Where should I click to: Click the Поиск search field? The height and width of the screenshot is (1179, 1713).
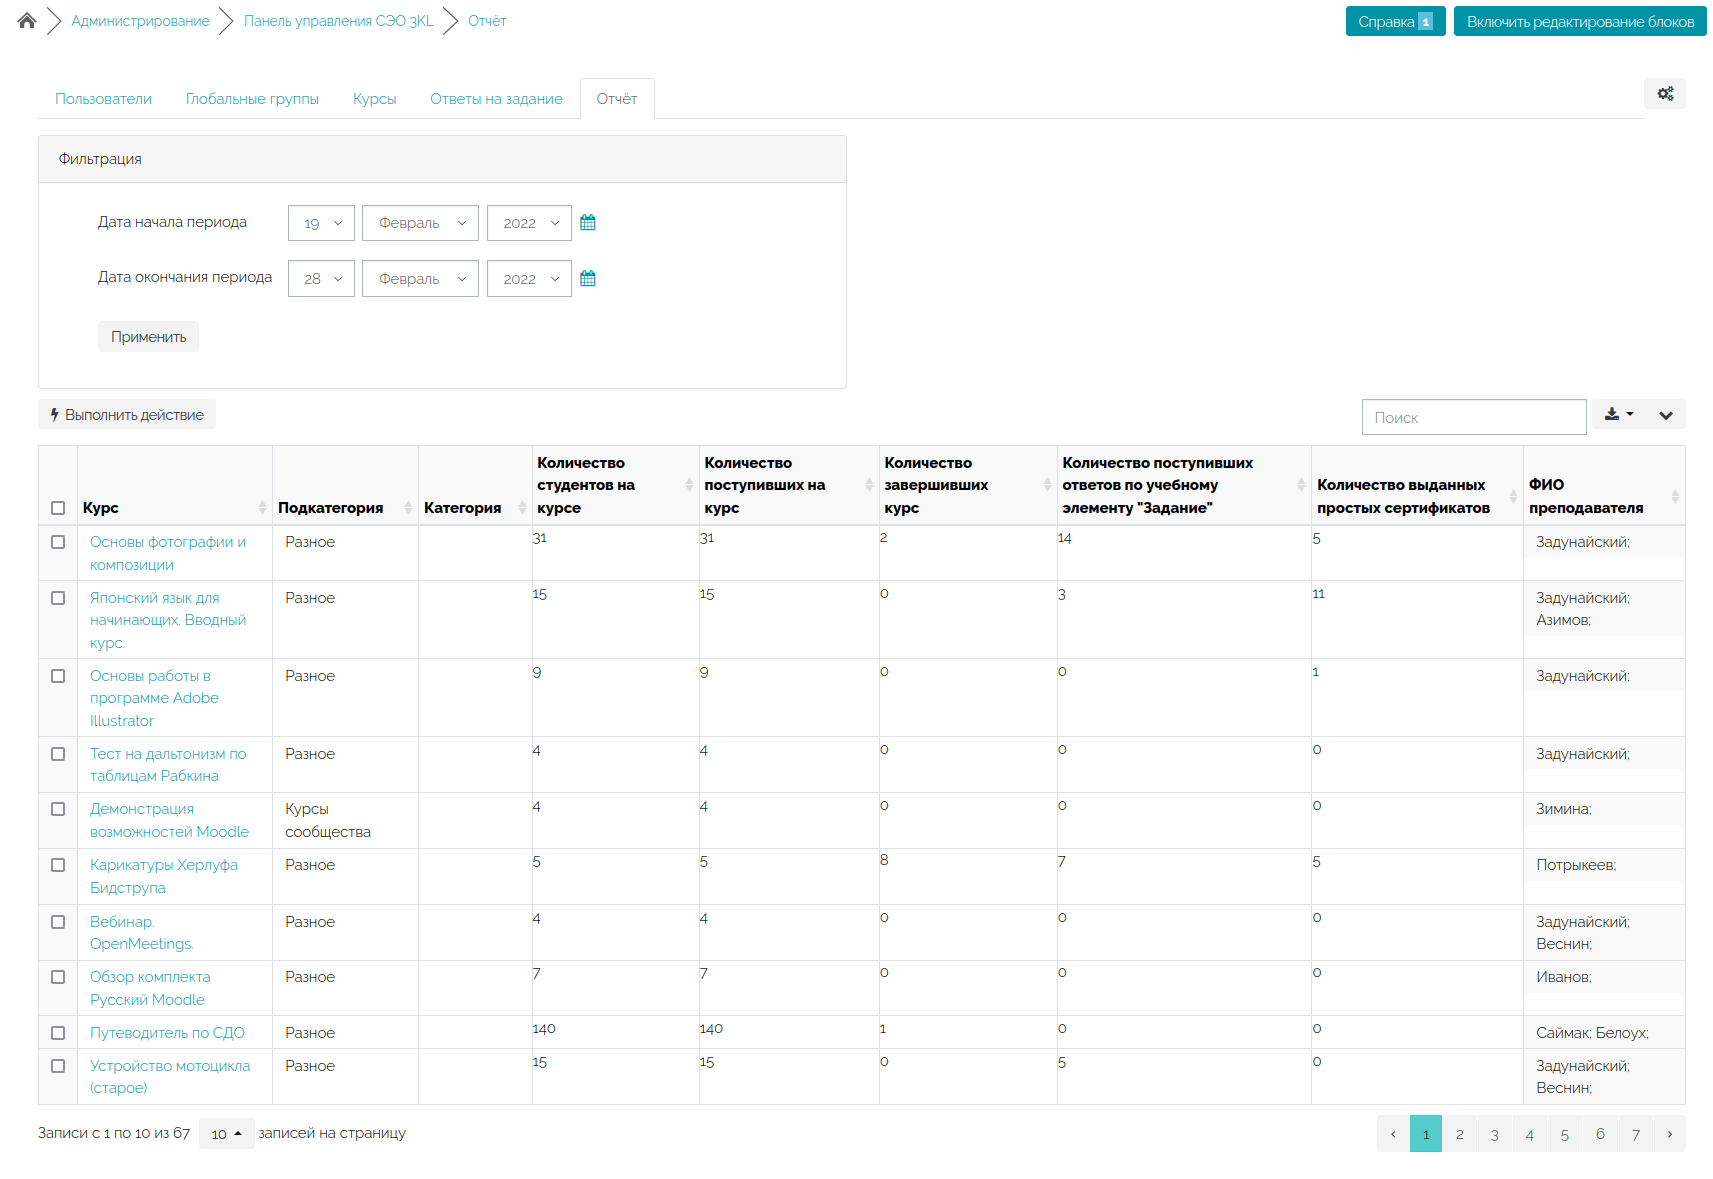(x=1474, y=417)
